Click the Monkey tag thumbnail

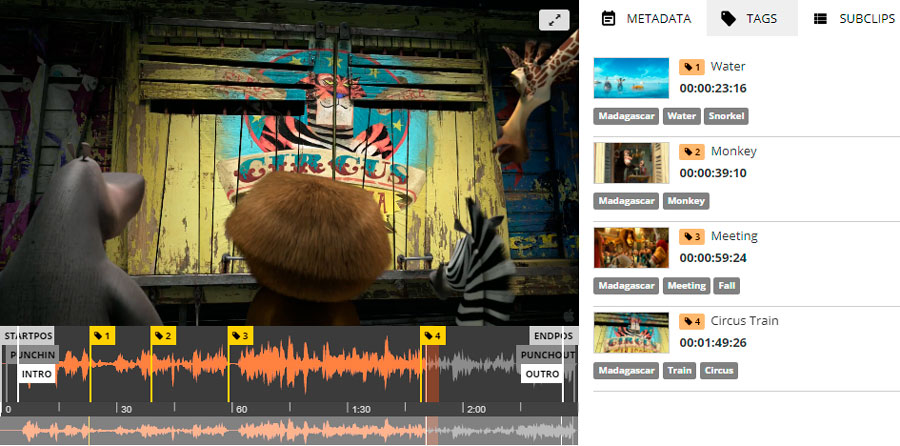(x=631, y=163)
